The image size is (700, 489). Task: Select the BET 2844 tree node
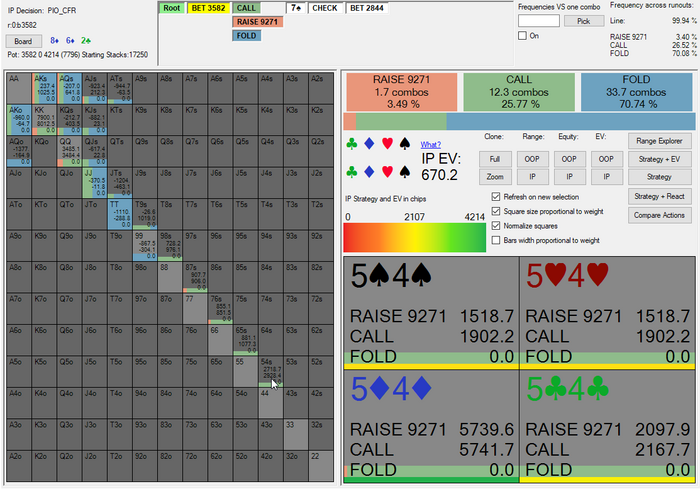(367, 8)
